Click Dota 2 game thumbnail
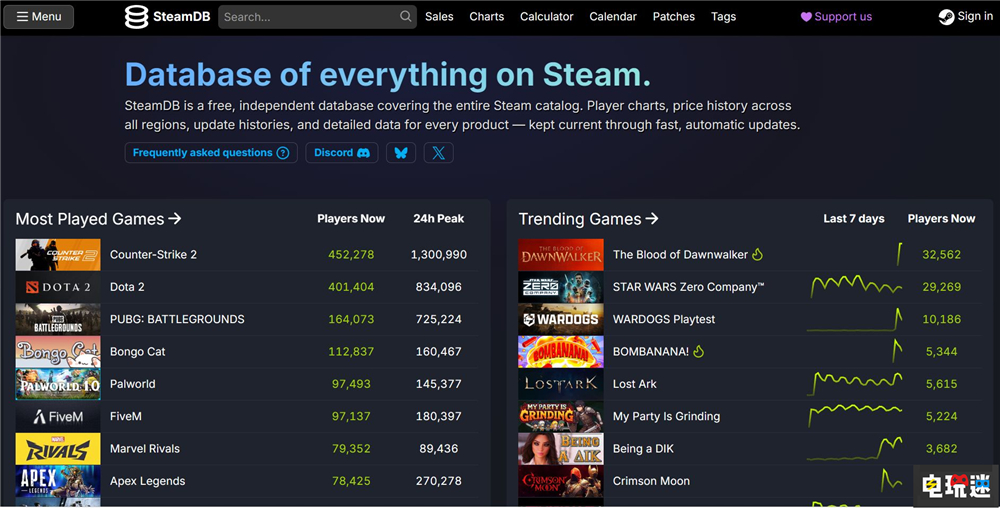The height and width of the screenshot is (509, 1000). [x=58, y=287]
